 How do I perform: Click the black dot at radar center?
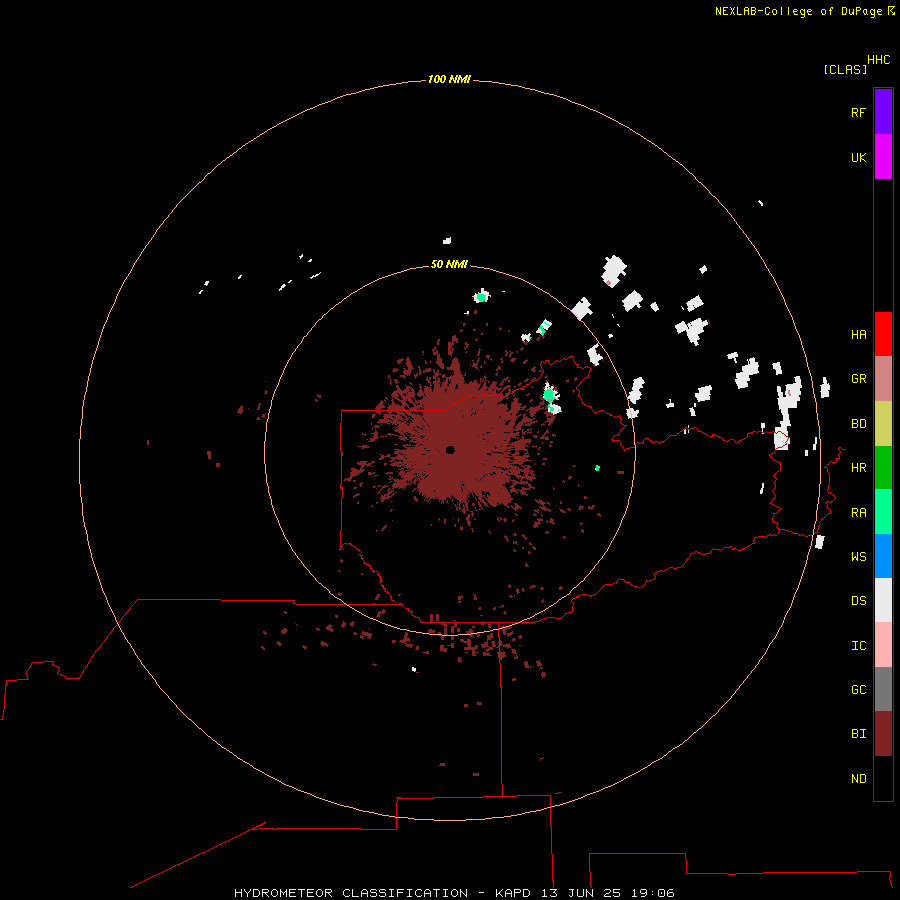450,449
